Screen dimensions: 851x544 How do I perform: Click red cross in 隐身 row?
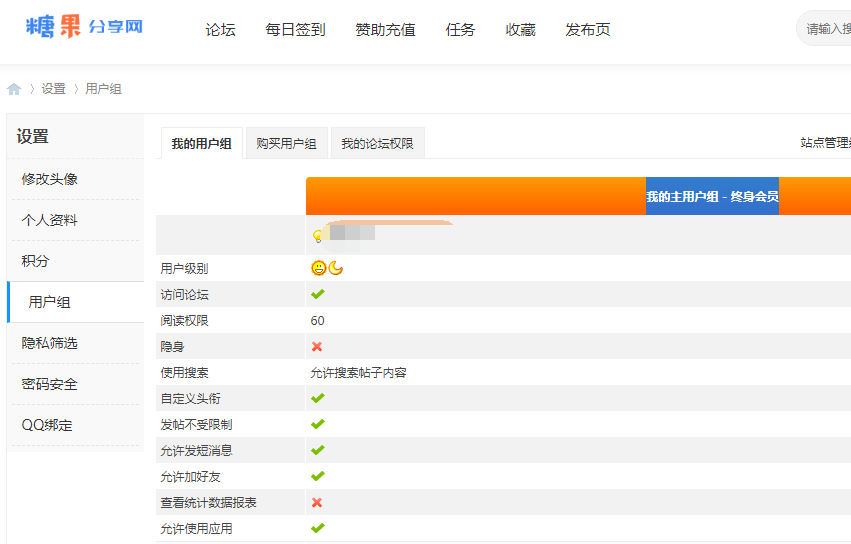click(x=317, y=346)
